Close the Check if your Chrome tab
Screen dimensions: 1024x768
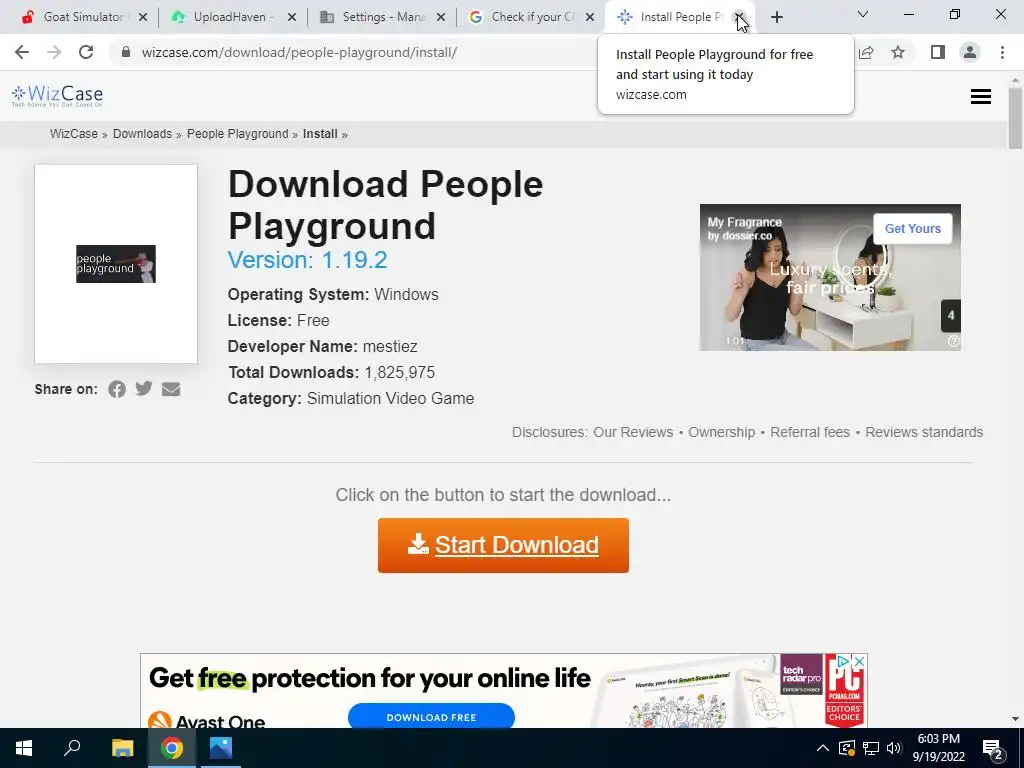(x=590, y=18)
